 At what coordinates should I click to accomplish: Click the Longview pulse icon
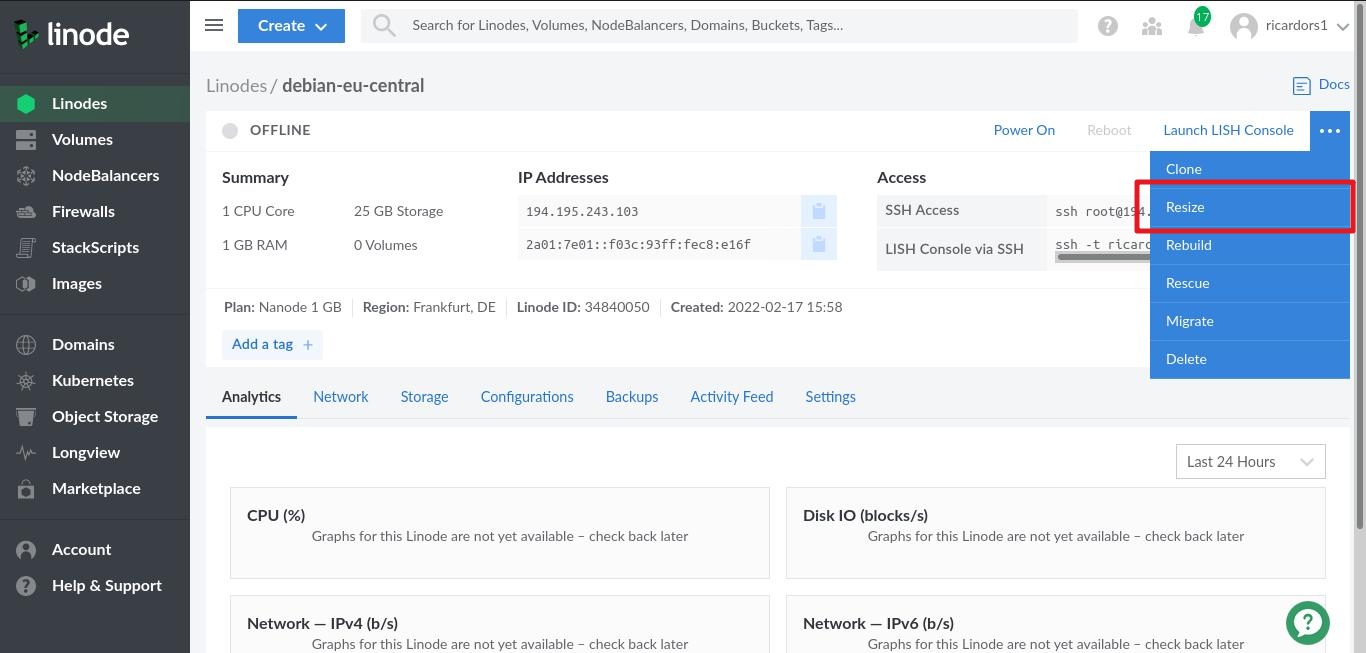26,453
